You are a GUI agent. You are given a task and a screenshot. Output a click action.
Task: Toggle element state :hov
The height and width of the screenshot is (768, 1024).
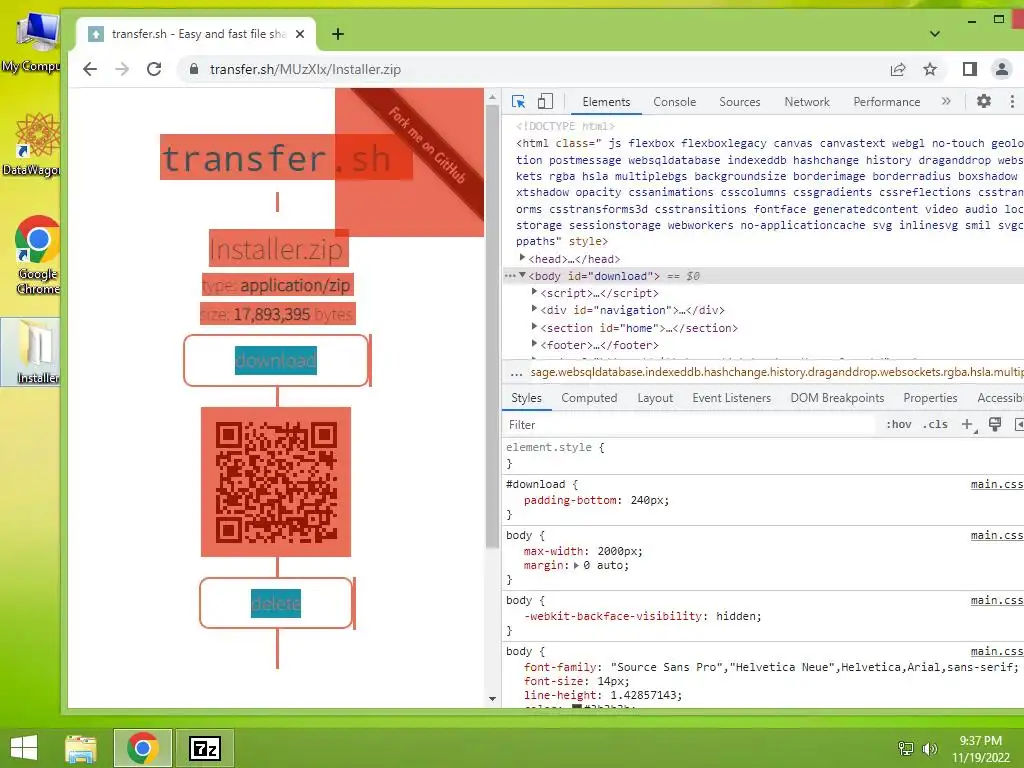pos(899,424)
